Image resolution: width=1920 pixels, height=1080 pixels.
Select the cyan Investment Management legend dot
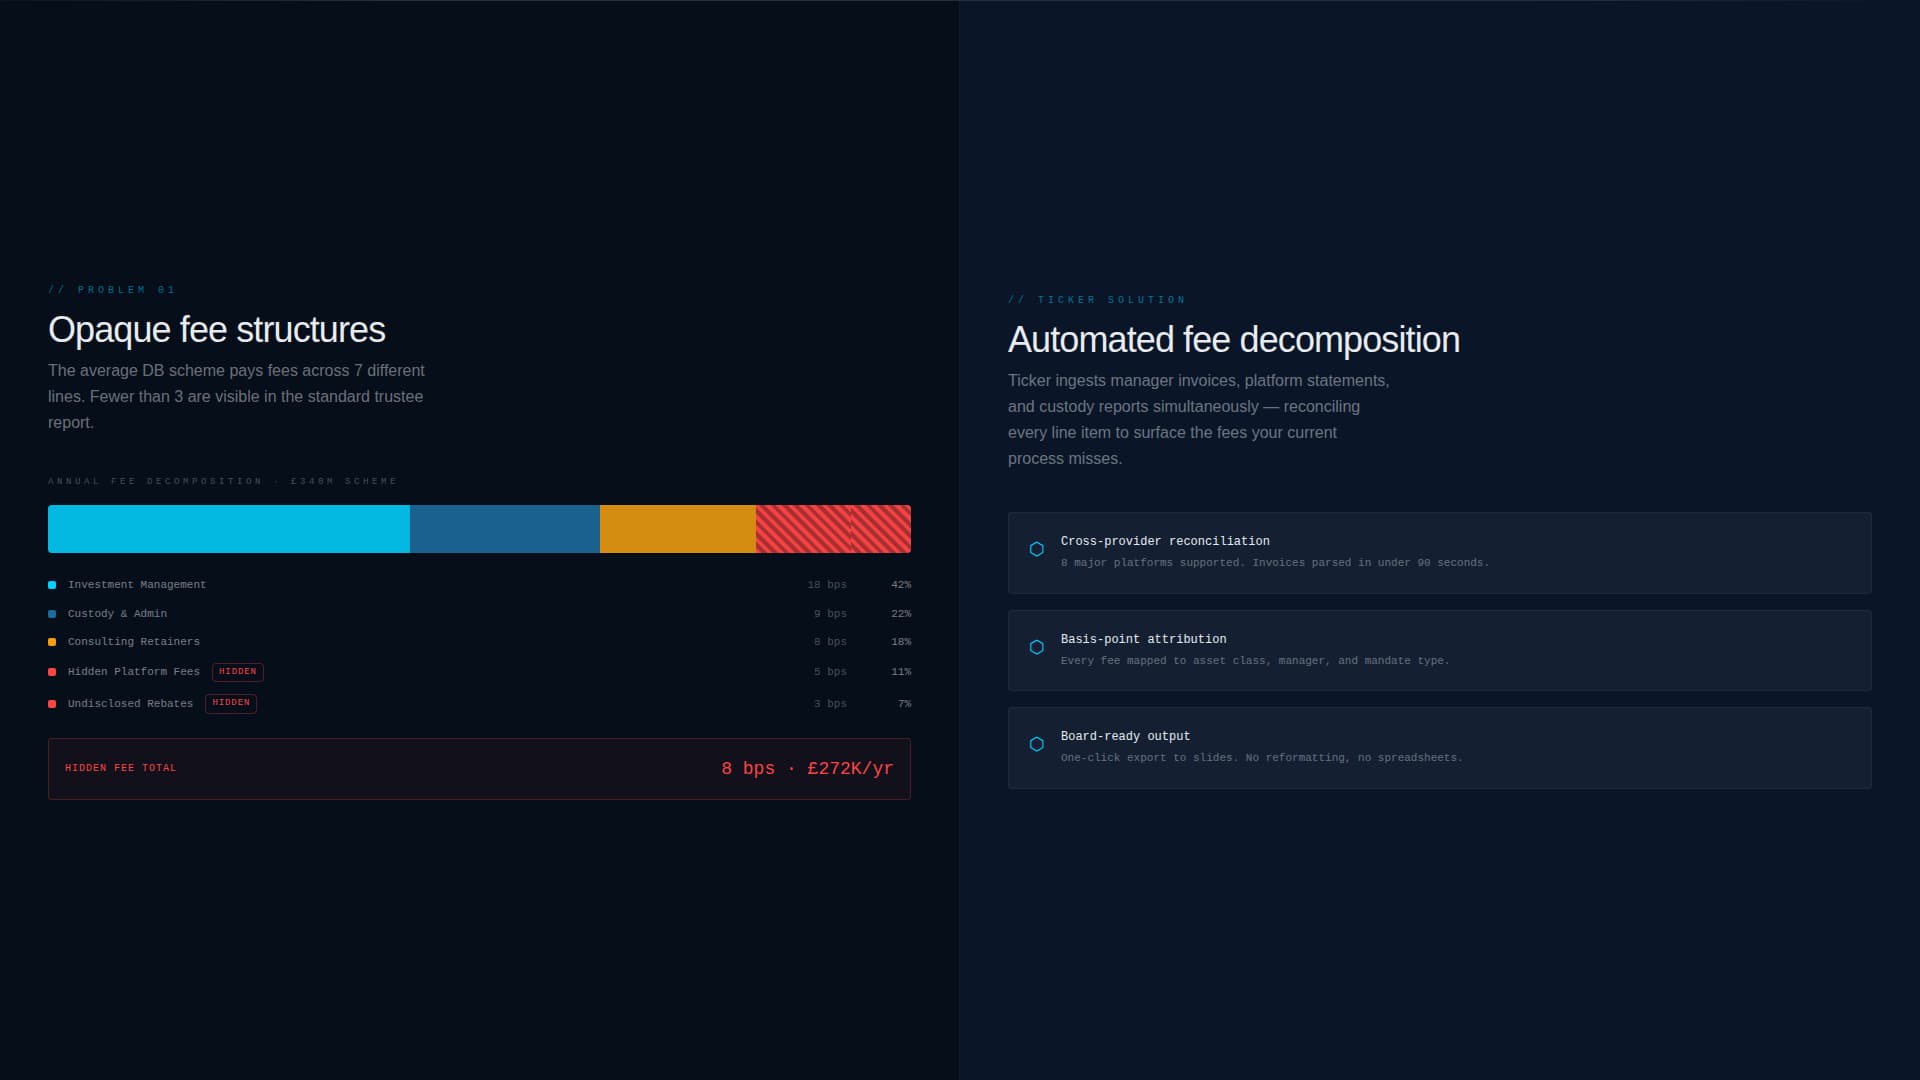coord(52,585)
